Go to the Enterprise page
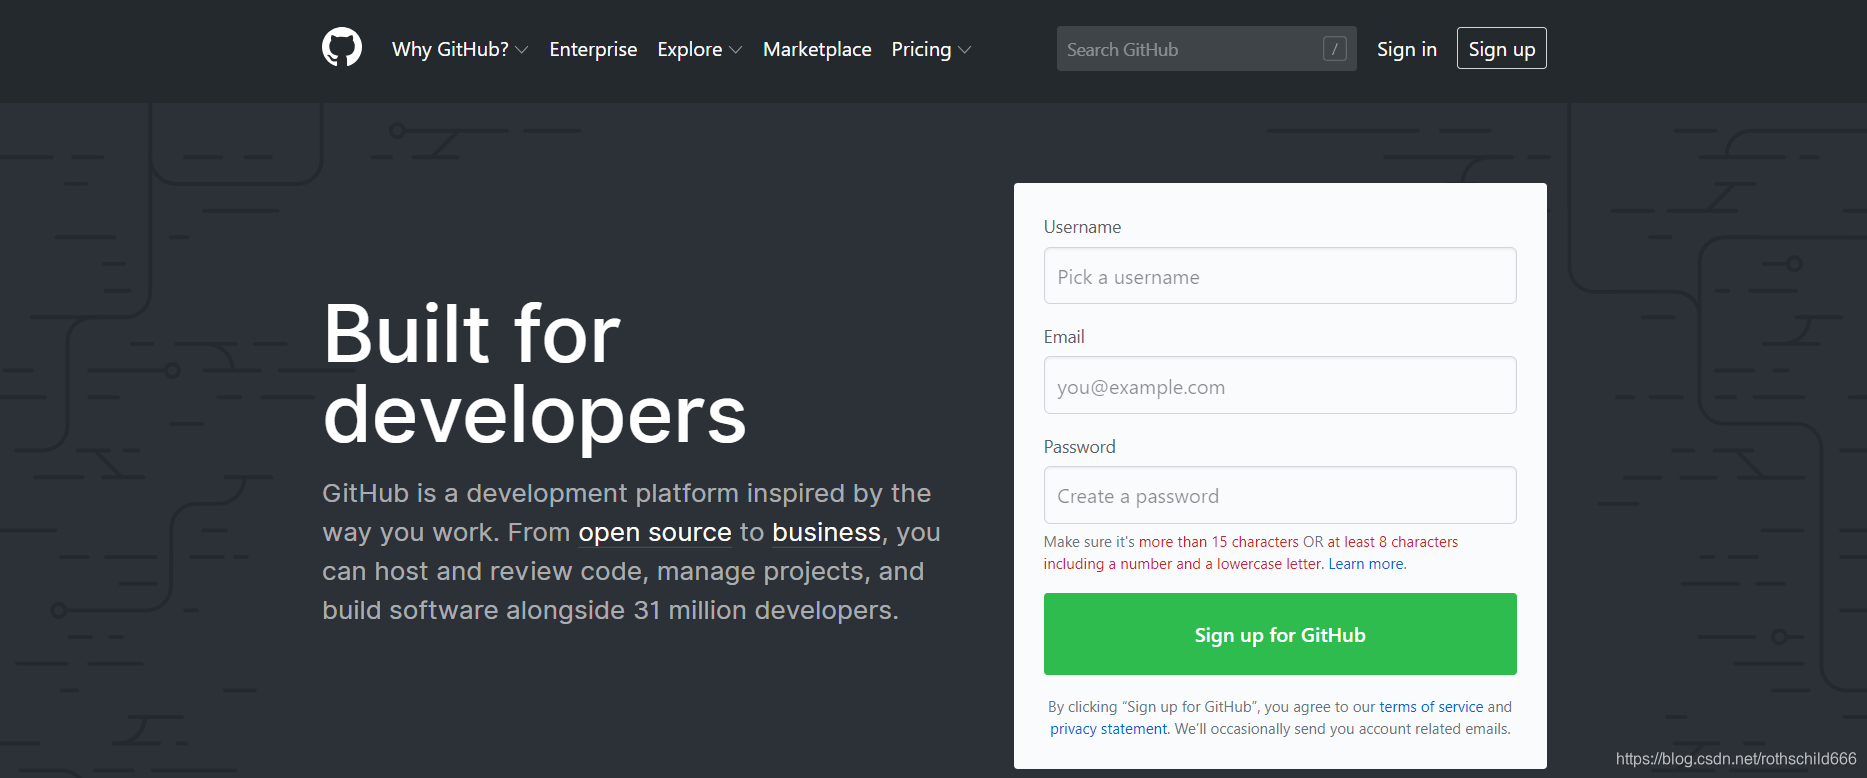Screen dimensions: 1867x778 tap(593, 49)
